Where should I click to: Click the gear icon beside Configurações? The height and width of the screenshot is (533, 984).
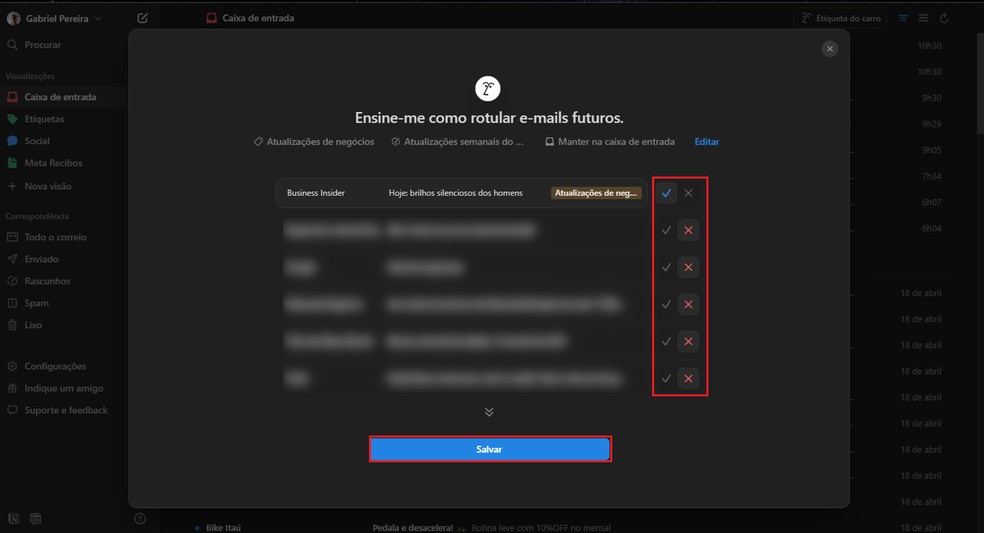(x=12, y=366)
